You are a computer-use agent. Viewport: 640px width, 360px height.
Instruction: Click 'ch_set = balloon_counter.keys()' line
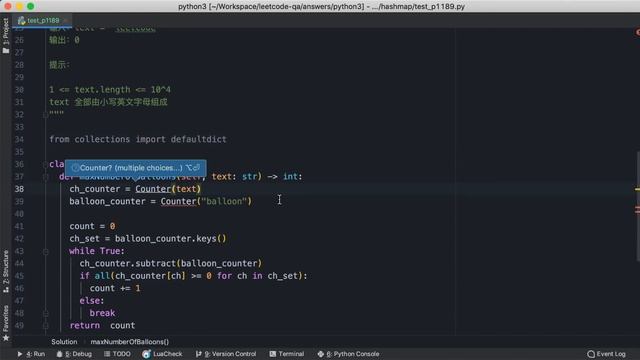148,238
